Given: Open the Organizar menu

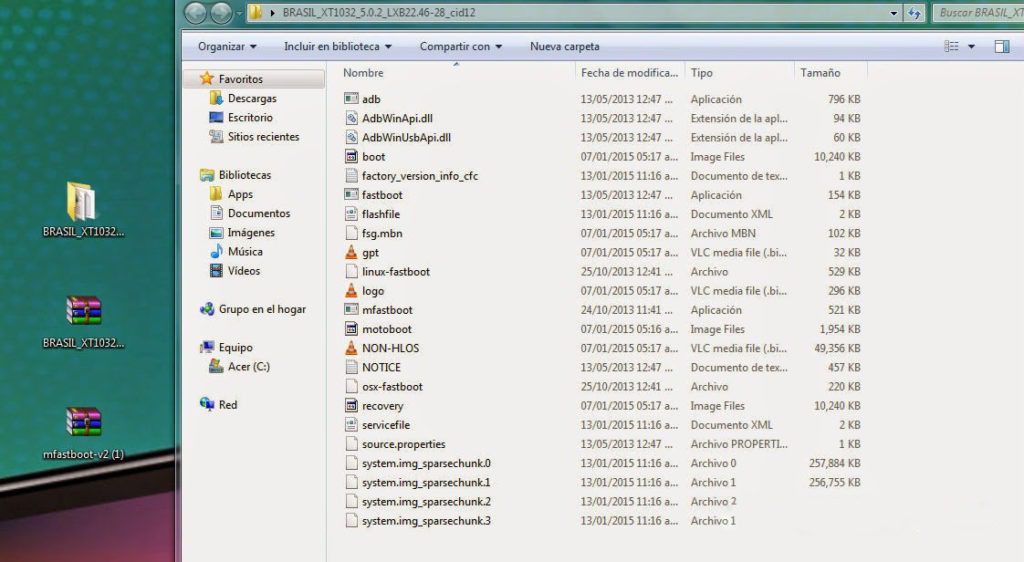Looking at the screenshot, I should pos(227,46).
